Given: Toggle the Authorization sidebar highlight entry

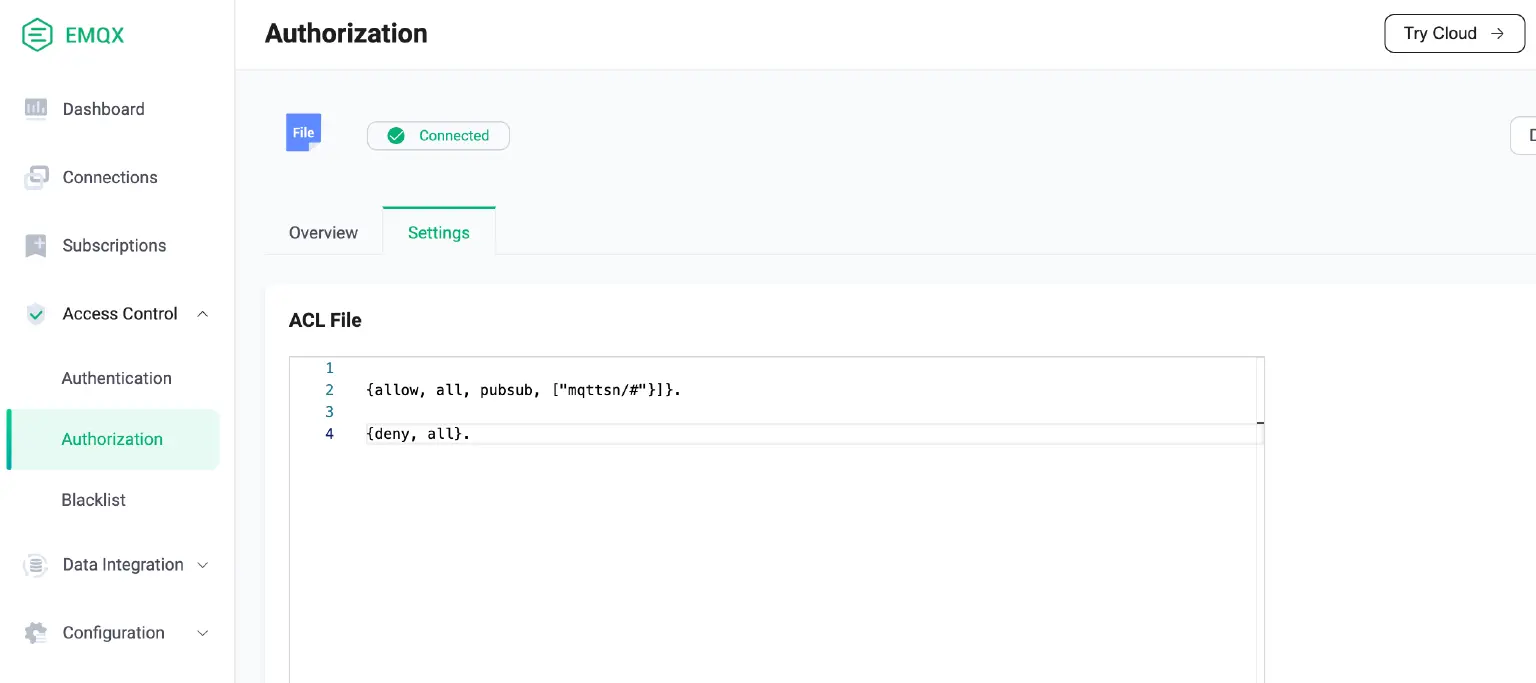Looking at the screenshot, I should click(x=112, y=439).
